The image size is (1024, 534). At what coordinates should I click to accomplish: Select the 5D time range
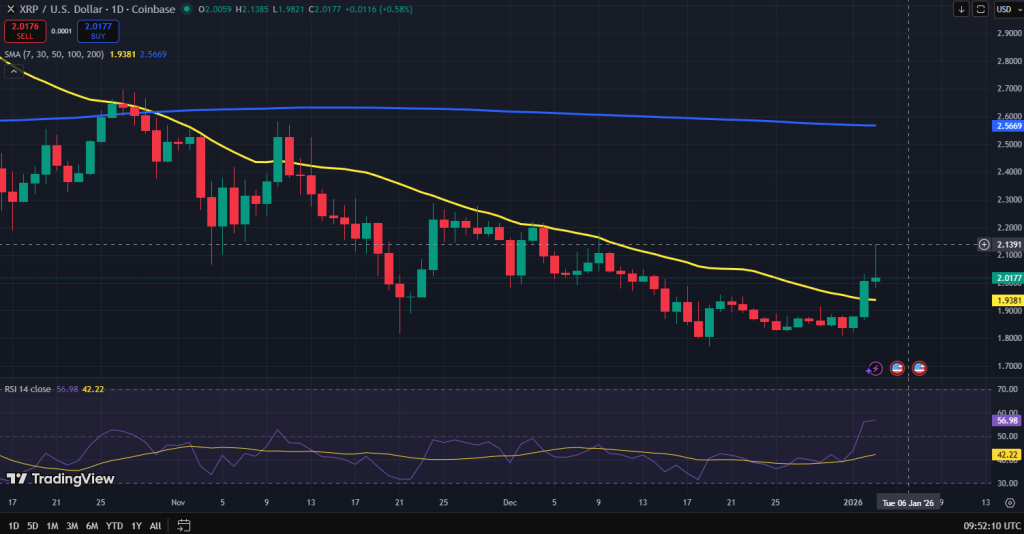tap(33, 526)
